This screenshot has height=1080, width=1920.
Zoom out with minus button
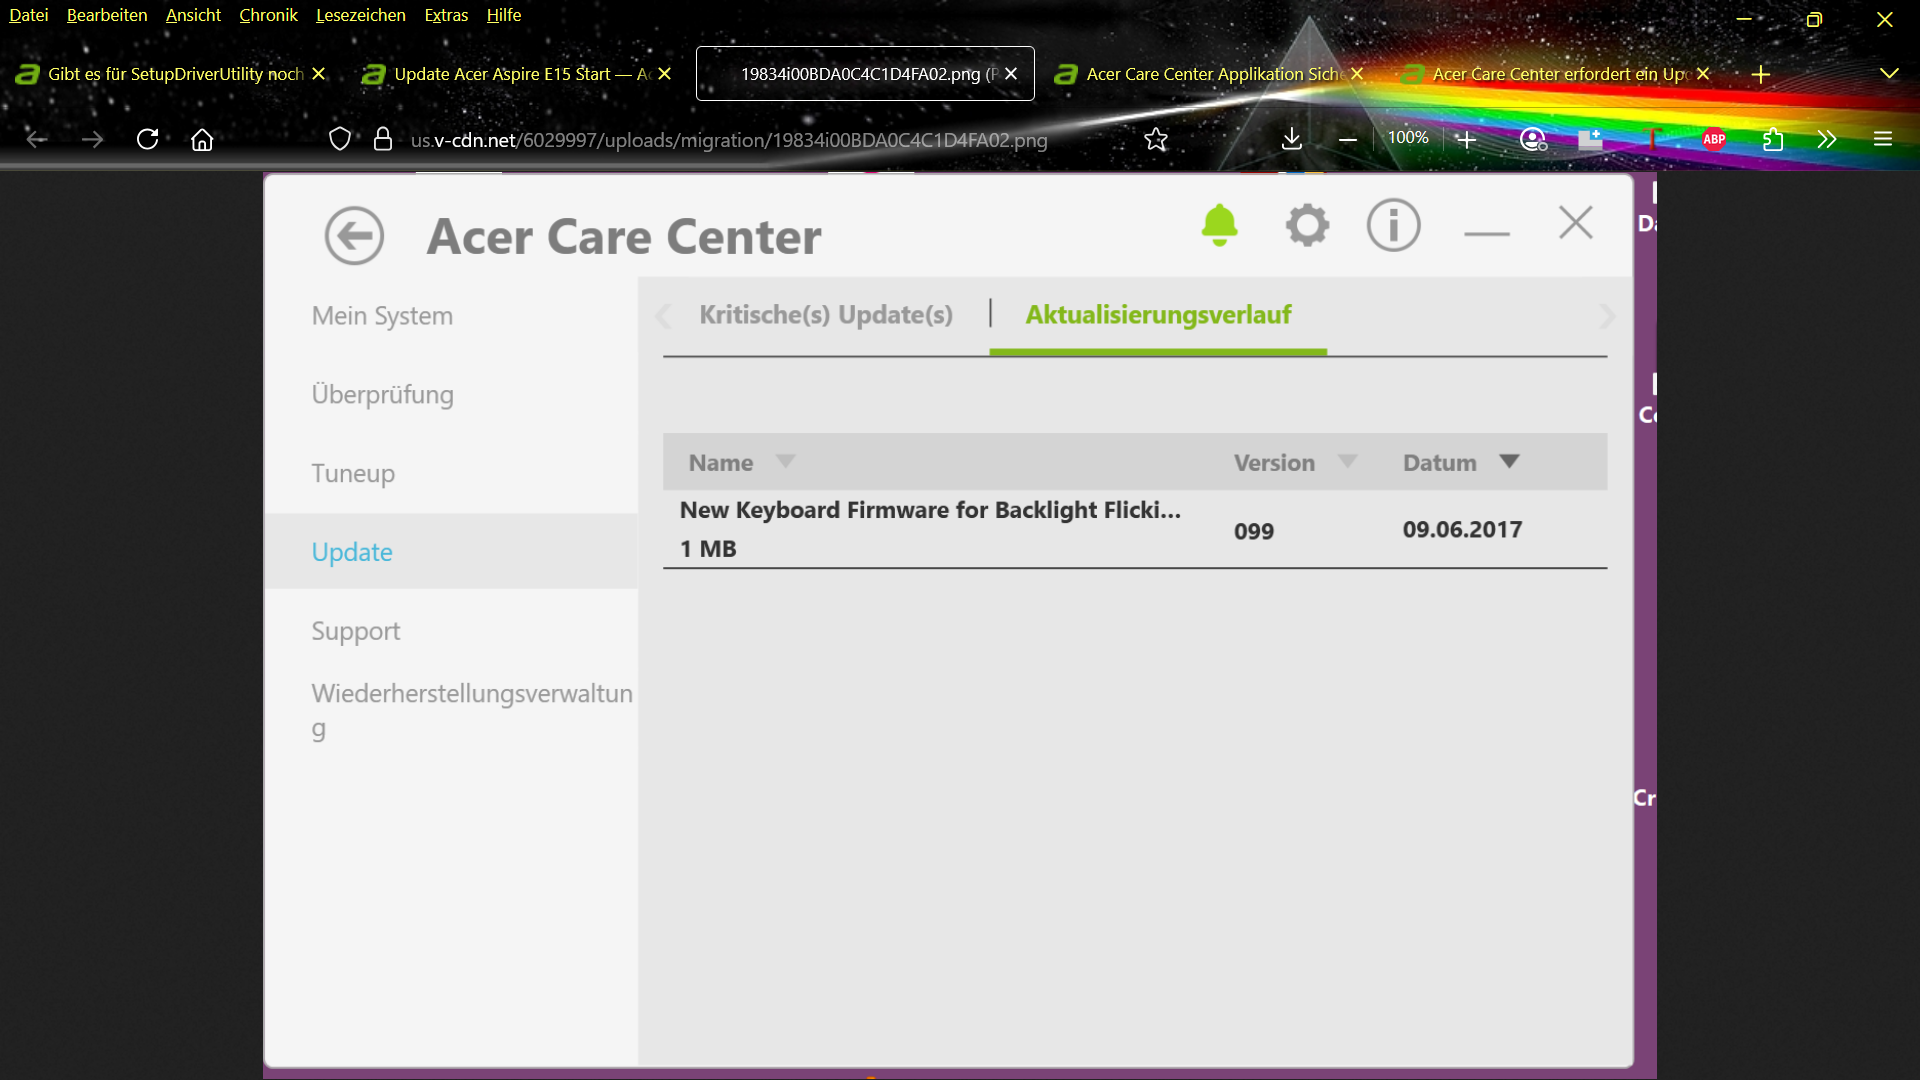(1348, 139)
